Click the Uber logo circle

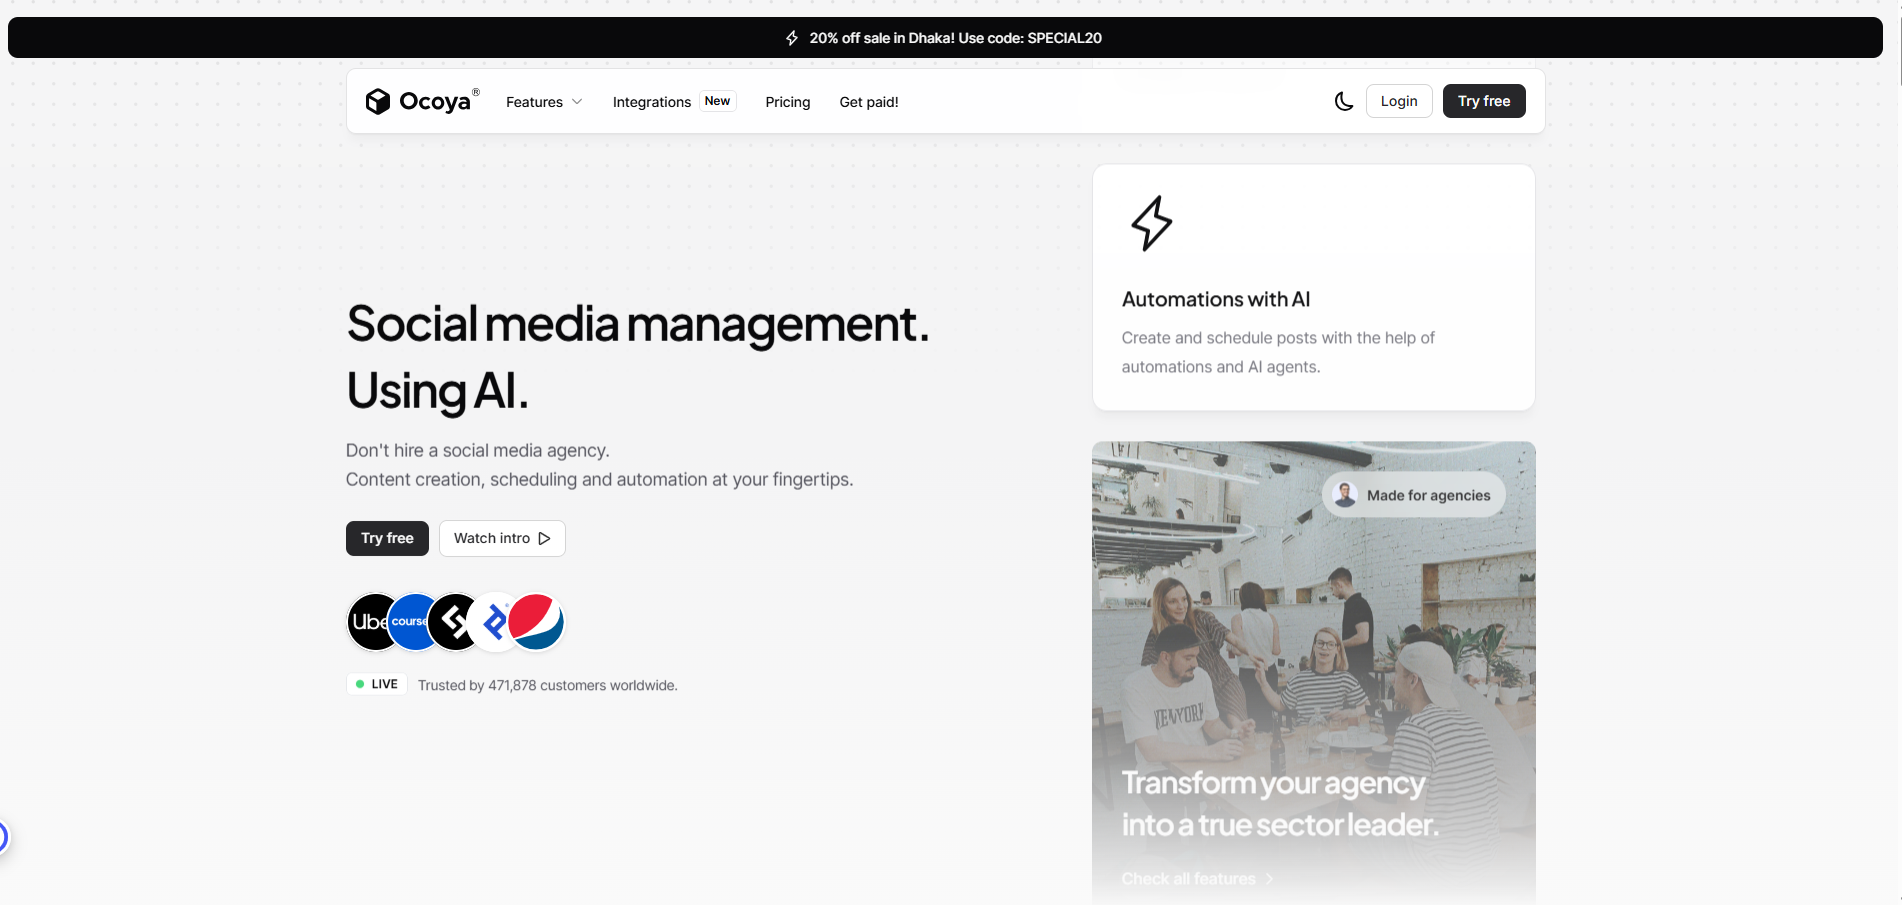pos(368,621)
